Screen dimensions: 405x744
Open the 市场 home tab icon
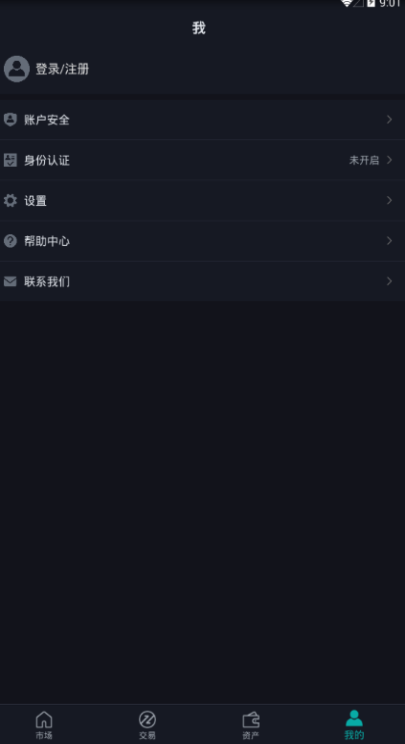point(44,719)
